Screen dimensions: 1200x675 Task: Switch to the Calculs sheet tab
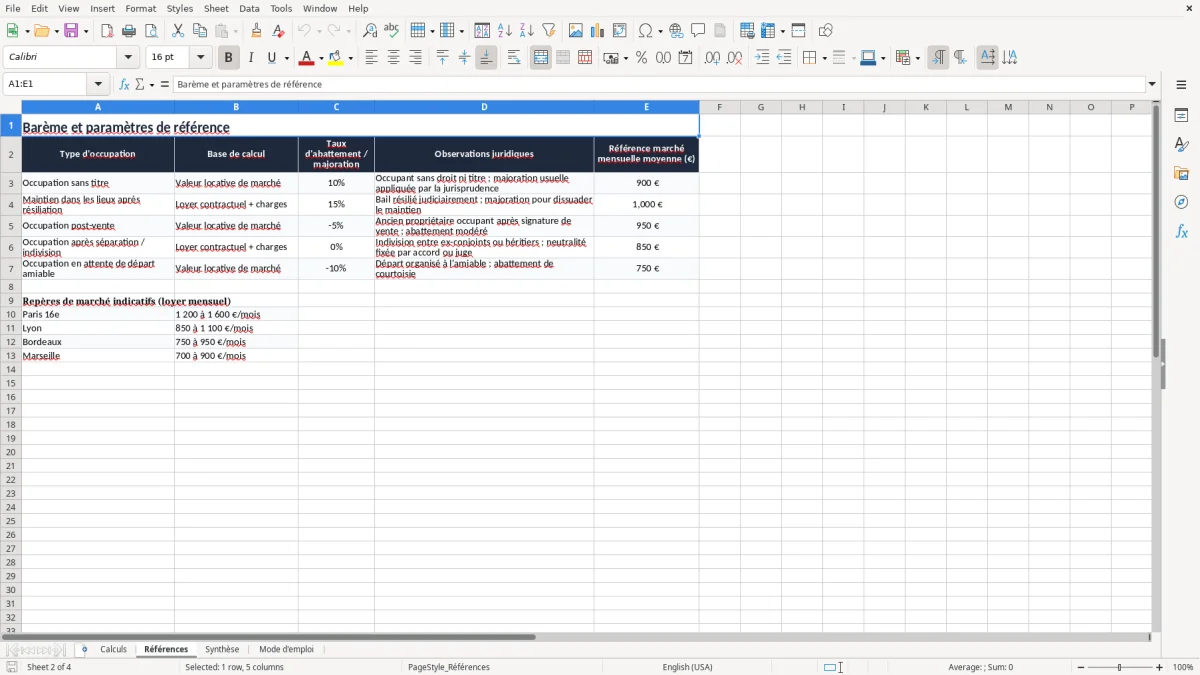(113, 650)
